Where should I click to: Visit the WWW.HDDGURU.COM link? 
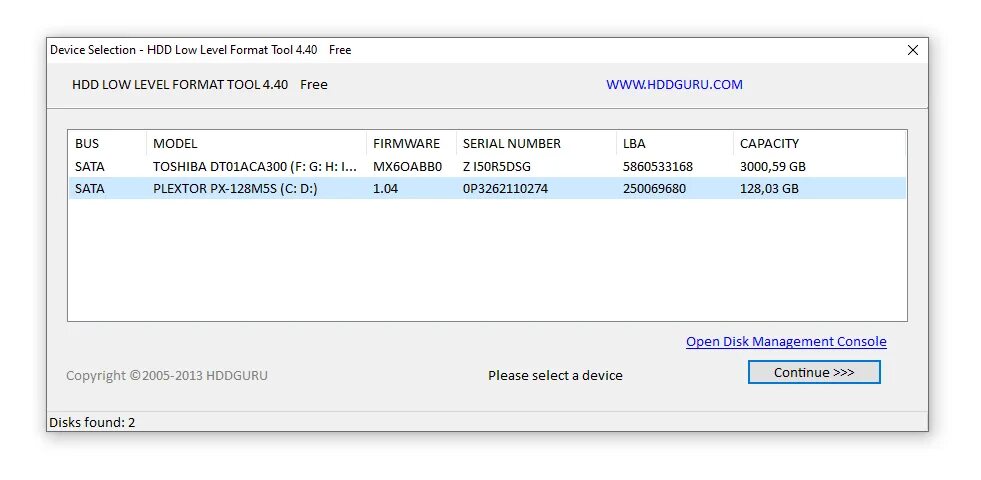click(x=674, y=84)
